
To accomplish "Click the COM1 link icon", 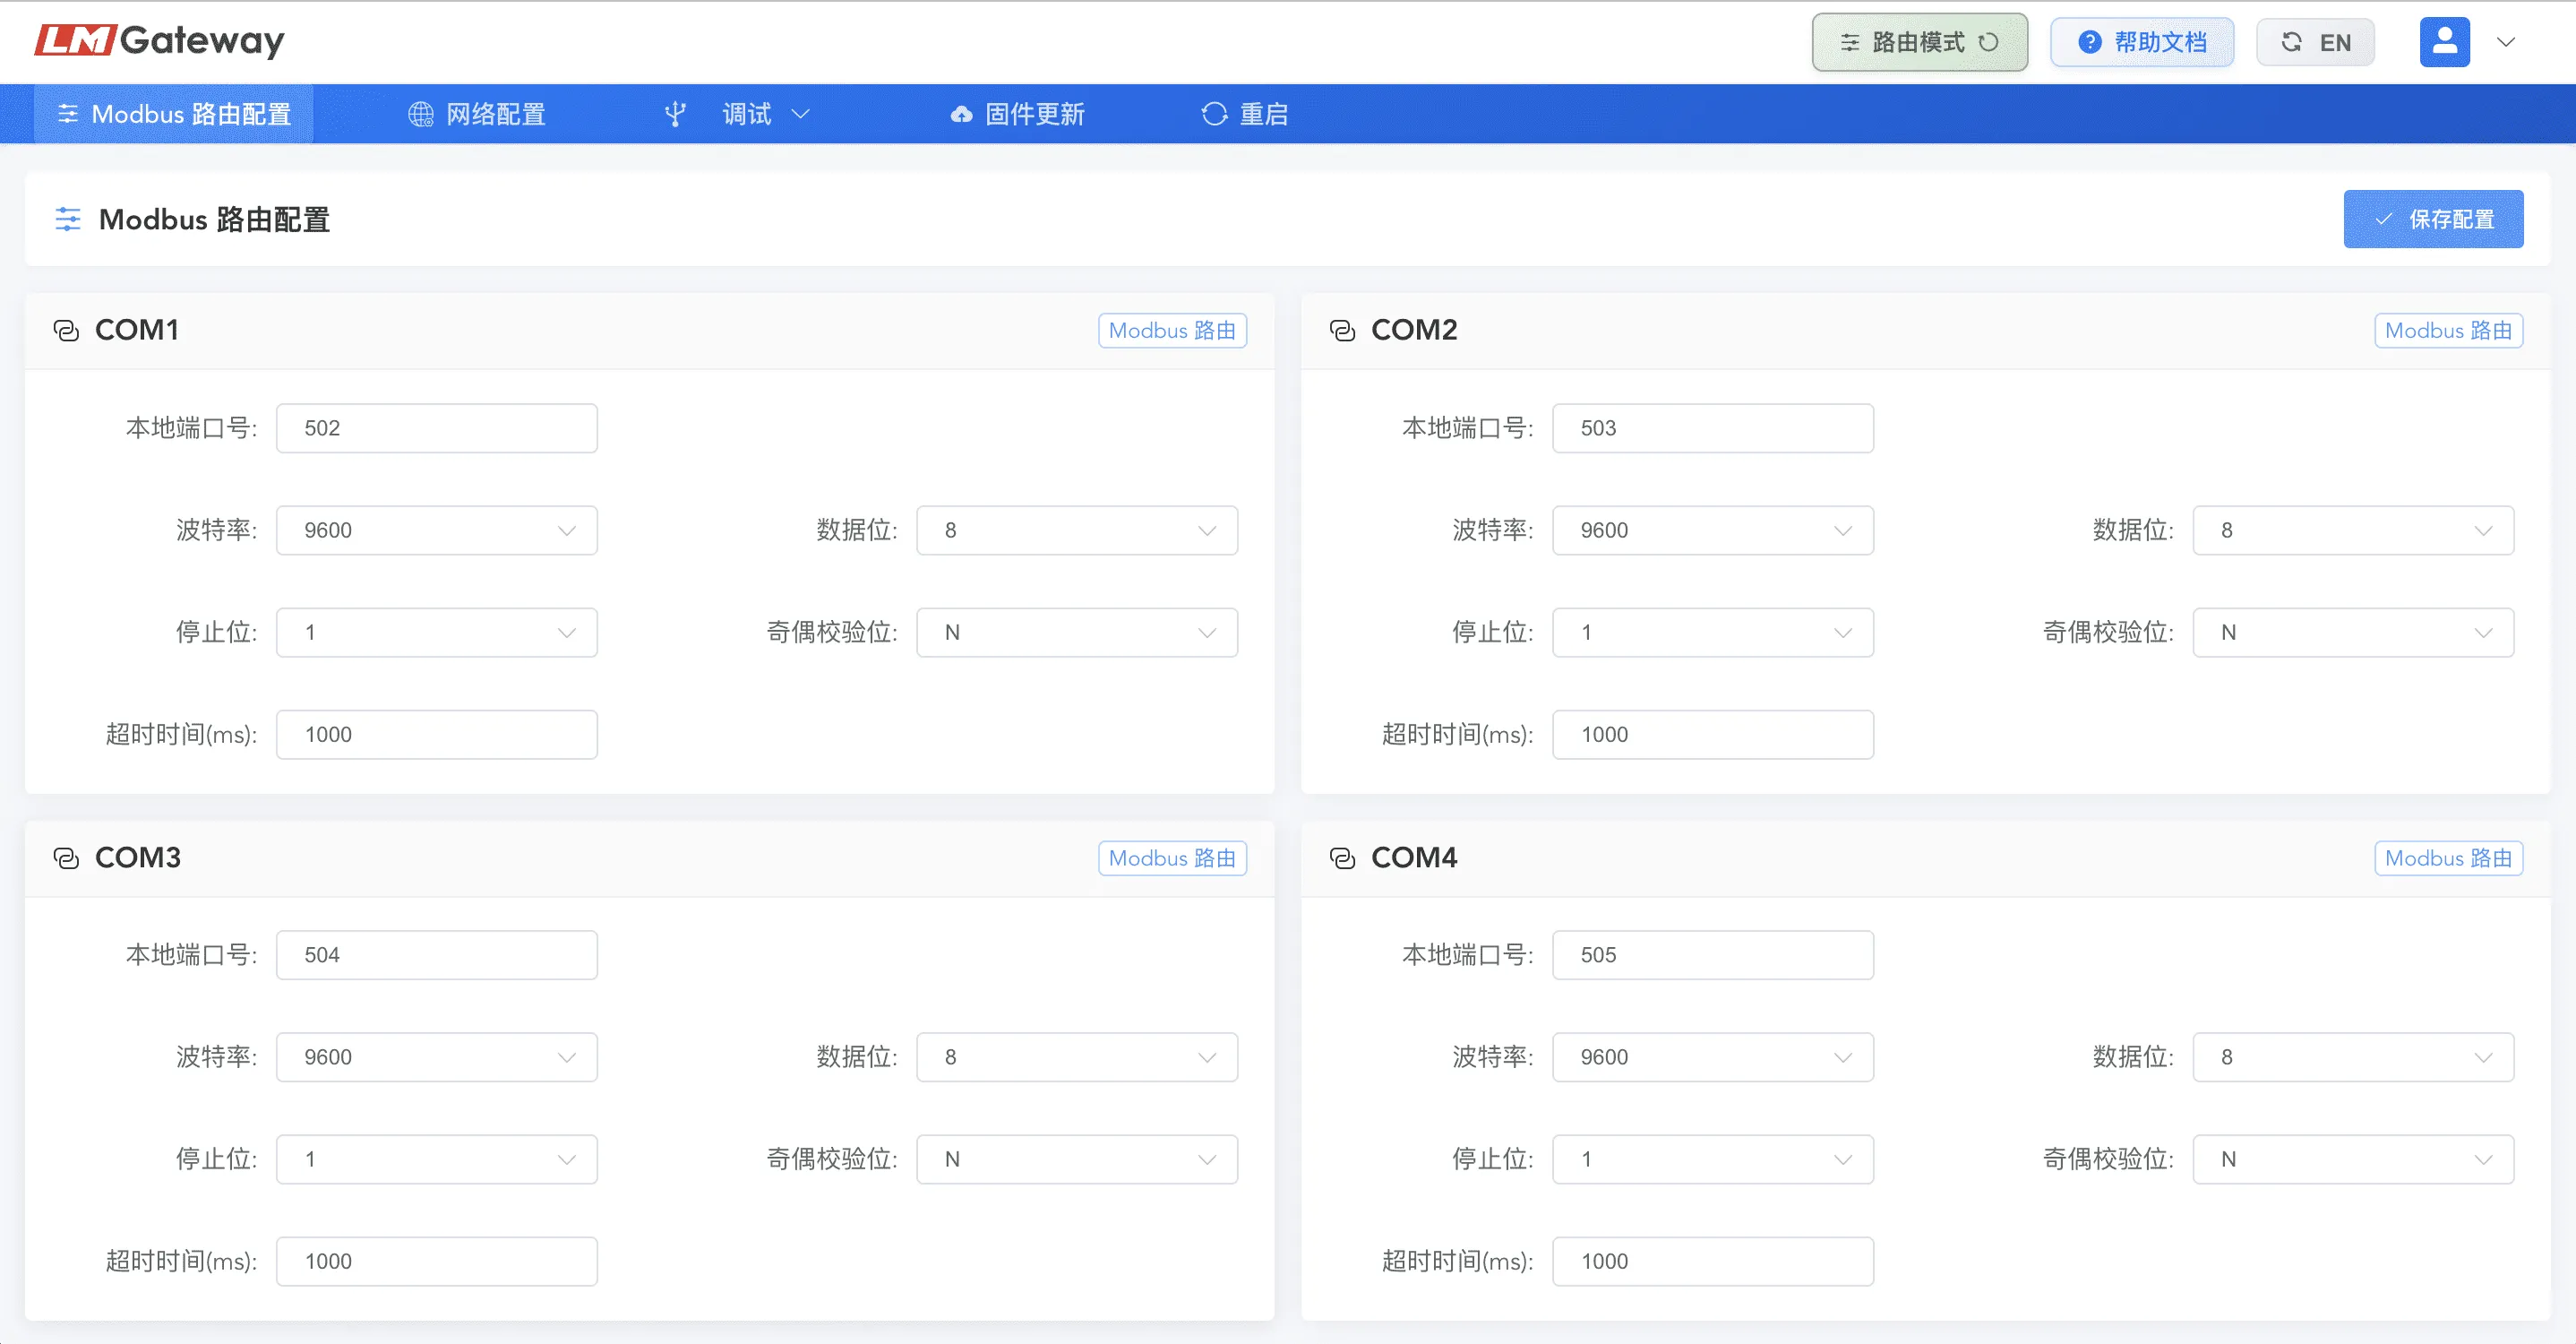I will click(x=66, y=330).
